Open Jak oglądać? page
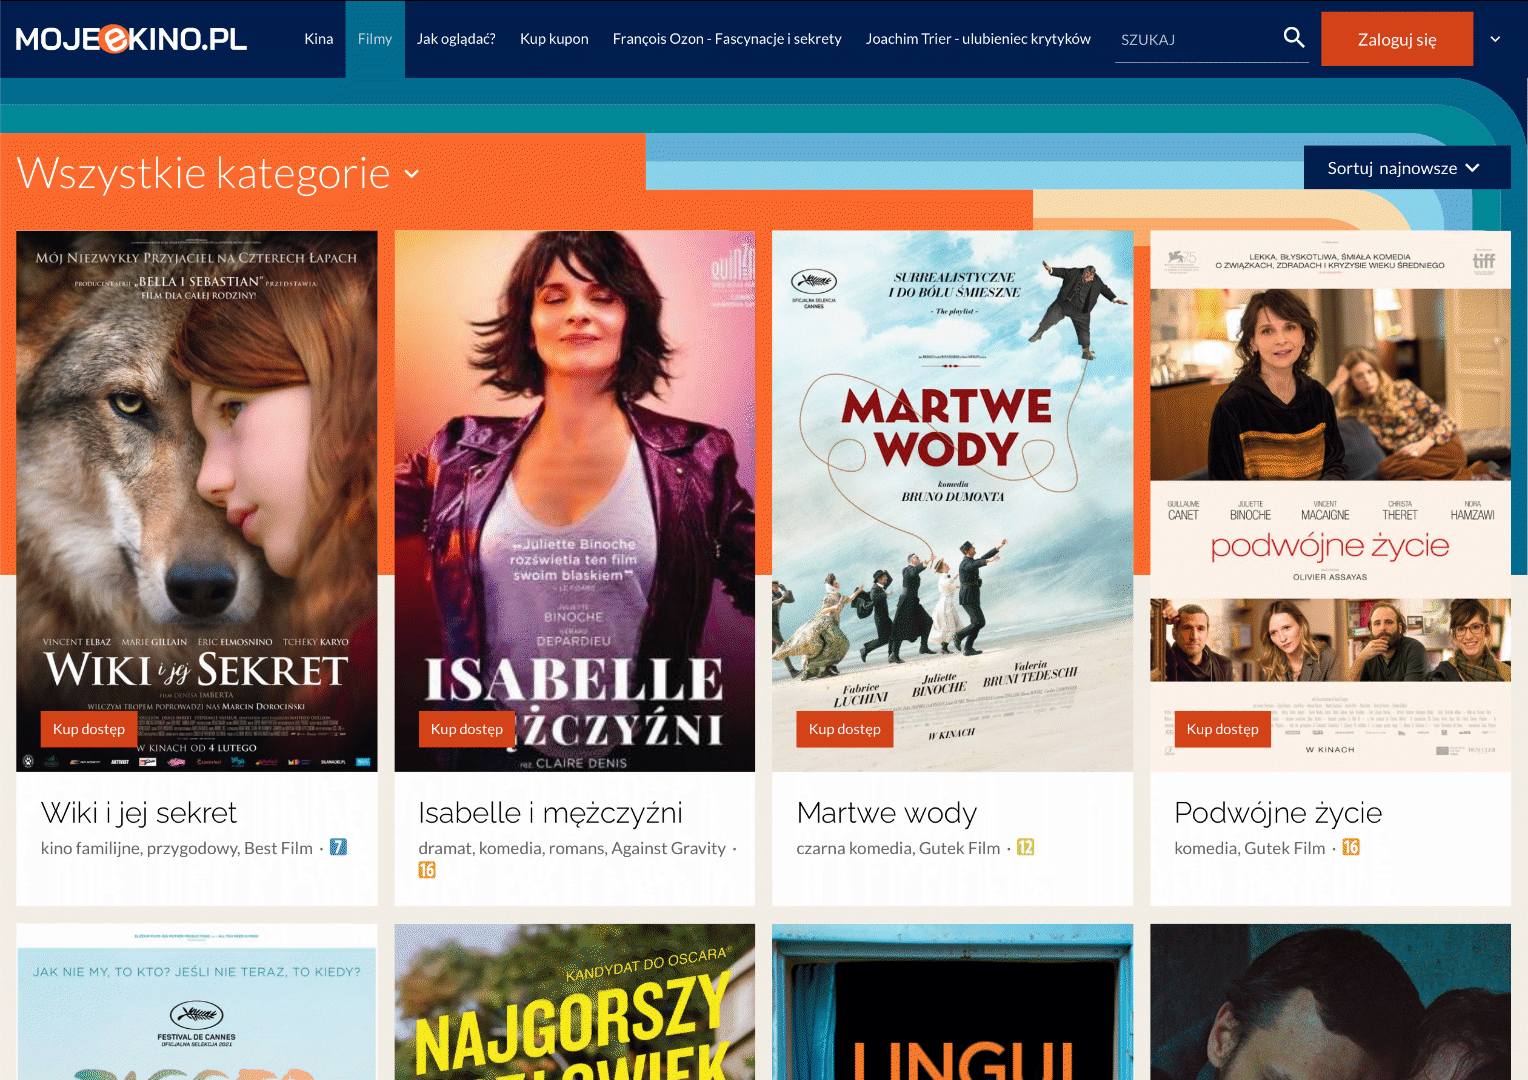 tap(456, 39)
